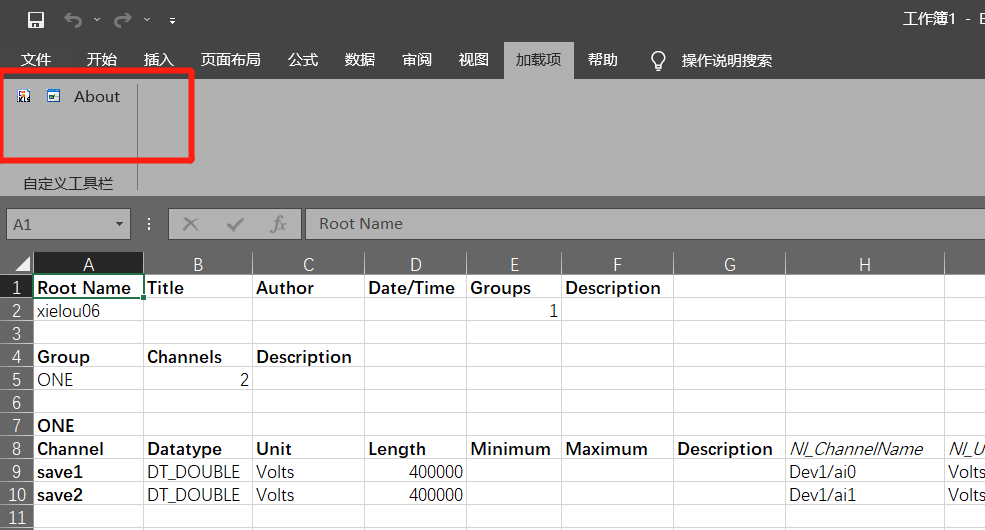Select column A header

(89, 264)
